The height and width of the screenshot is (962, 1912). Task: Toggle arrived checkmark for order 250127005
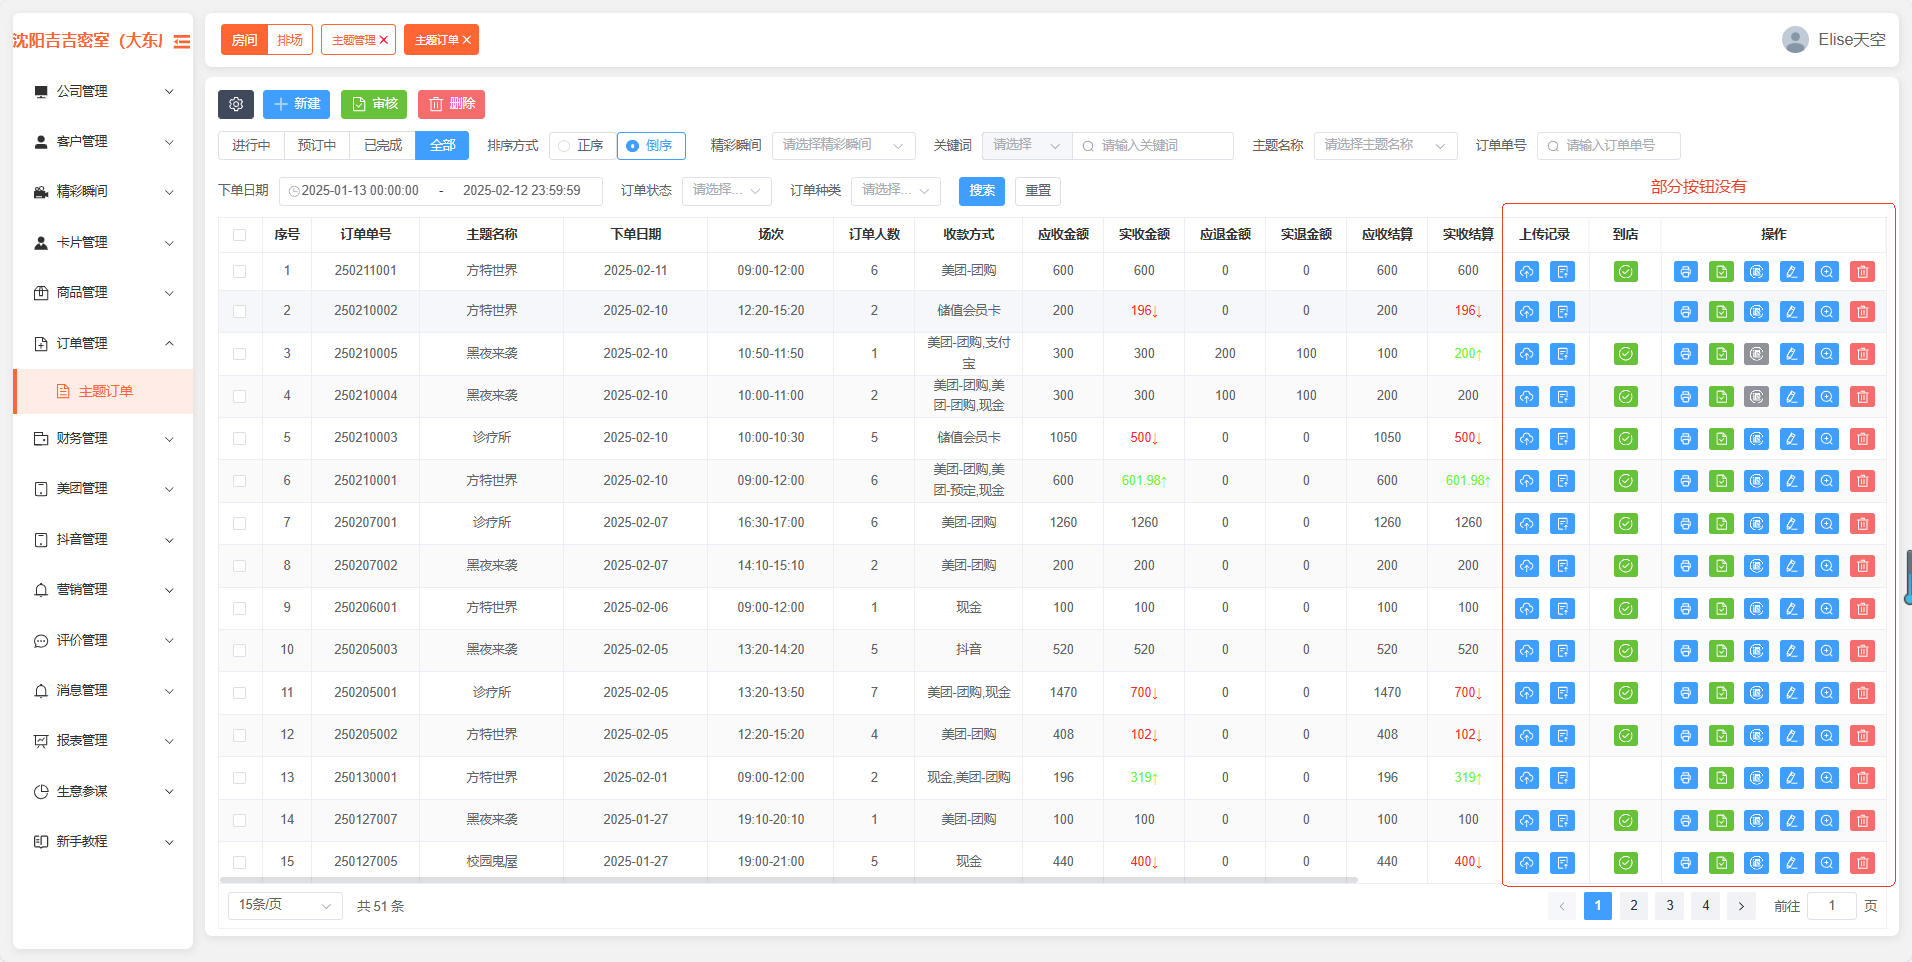point(1626,863)
